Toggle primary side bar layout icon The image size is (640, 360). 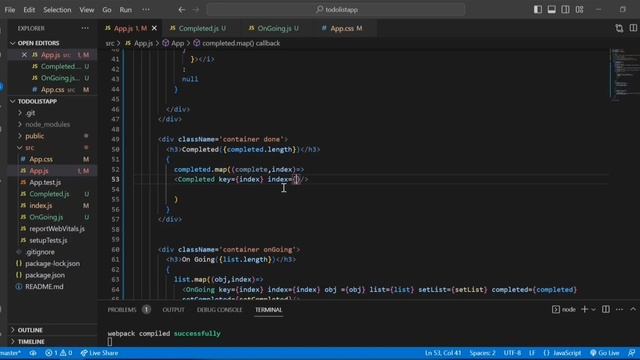coord(538,9)
